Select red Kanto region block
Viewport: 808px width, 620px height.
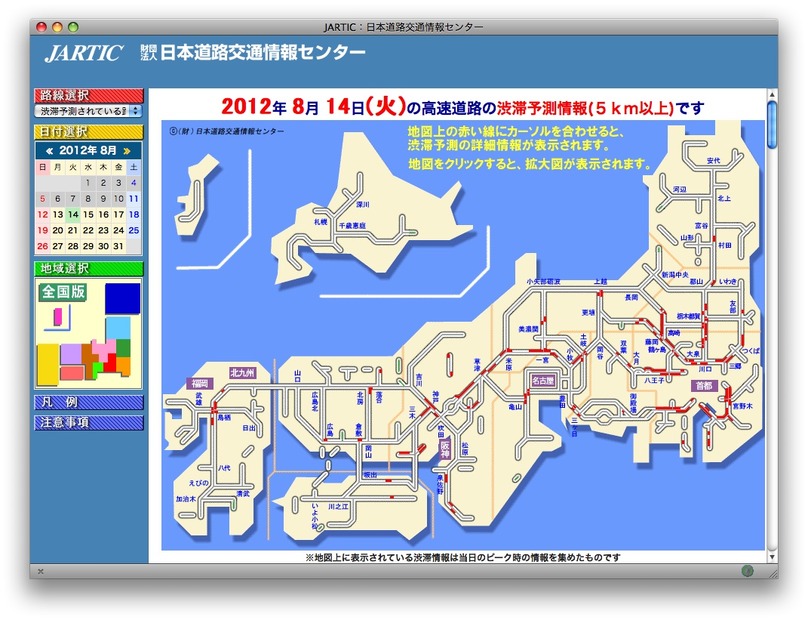point(111,364)
